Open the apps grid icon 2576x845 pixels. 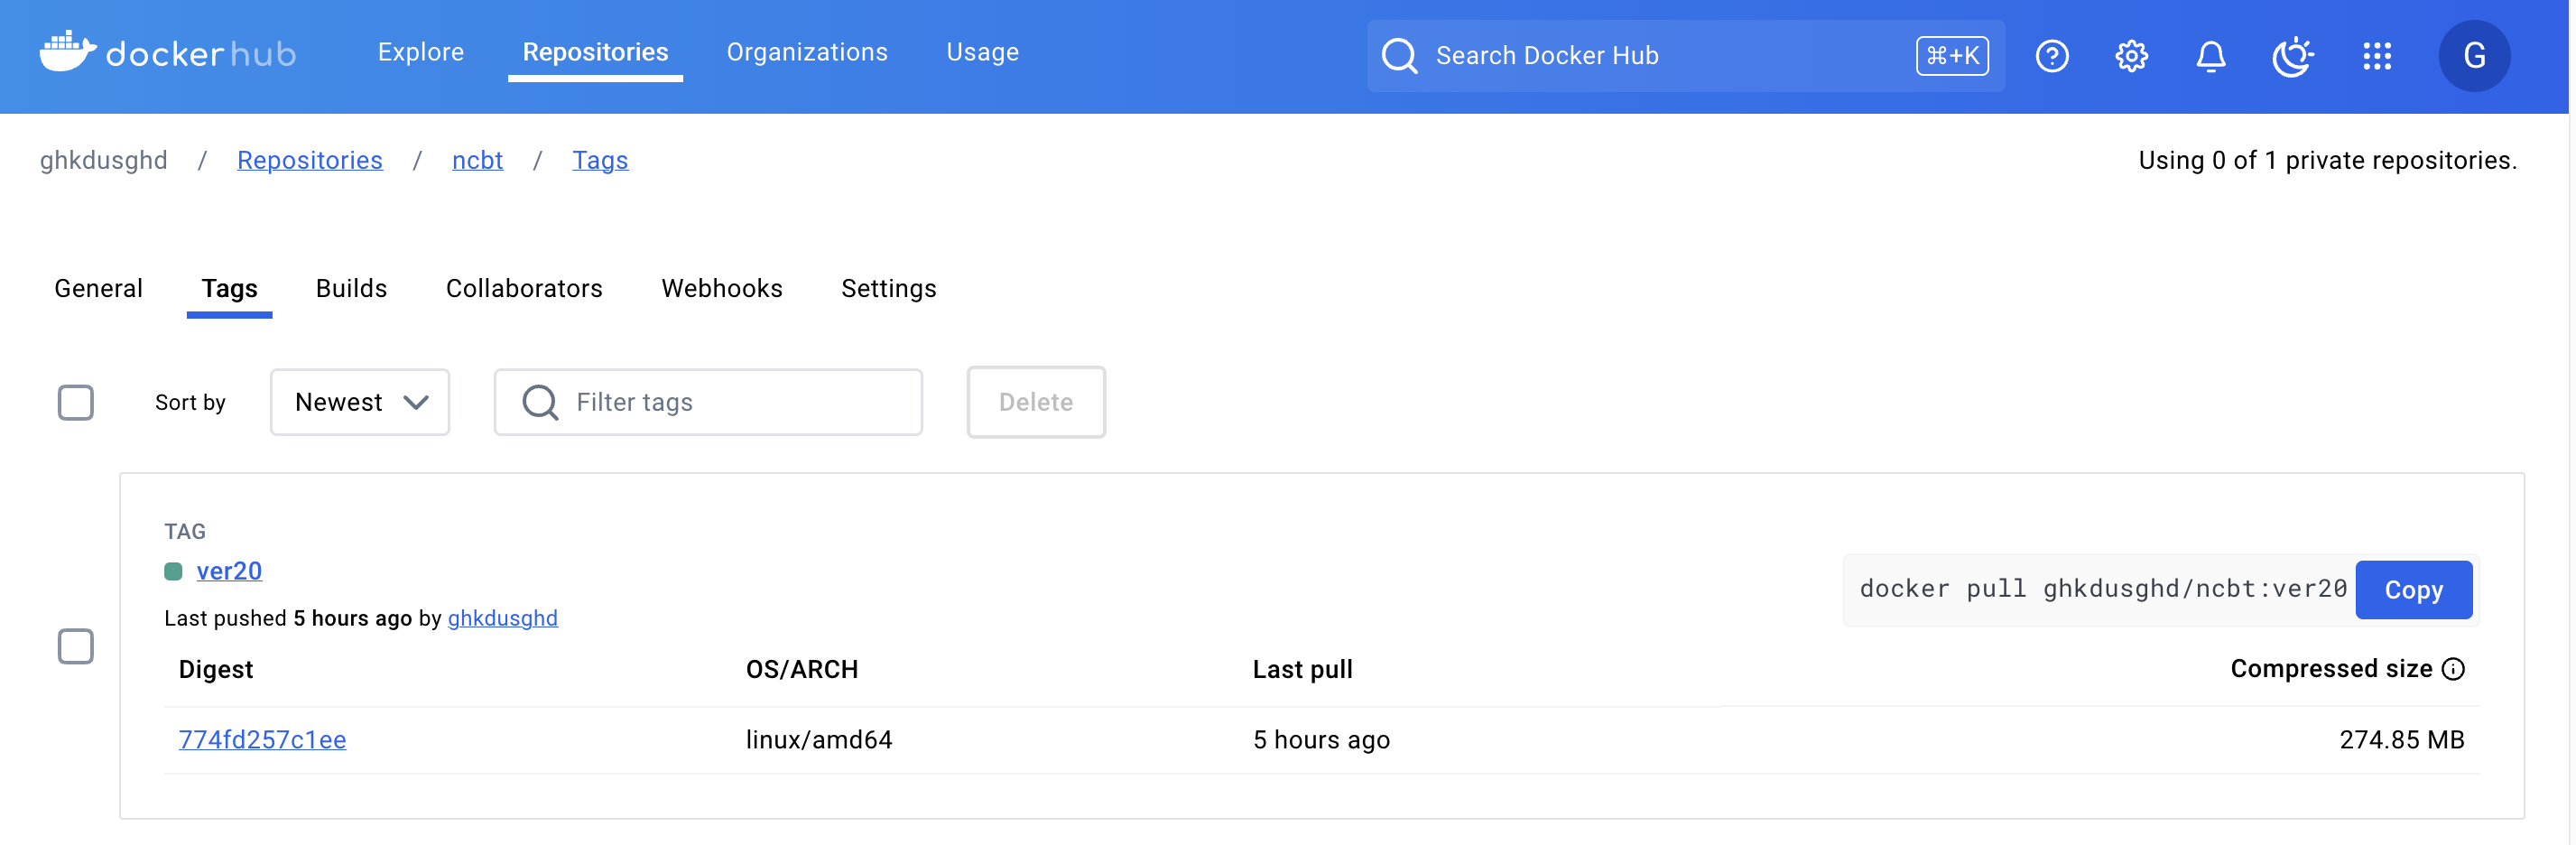[2376, 56]
